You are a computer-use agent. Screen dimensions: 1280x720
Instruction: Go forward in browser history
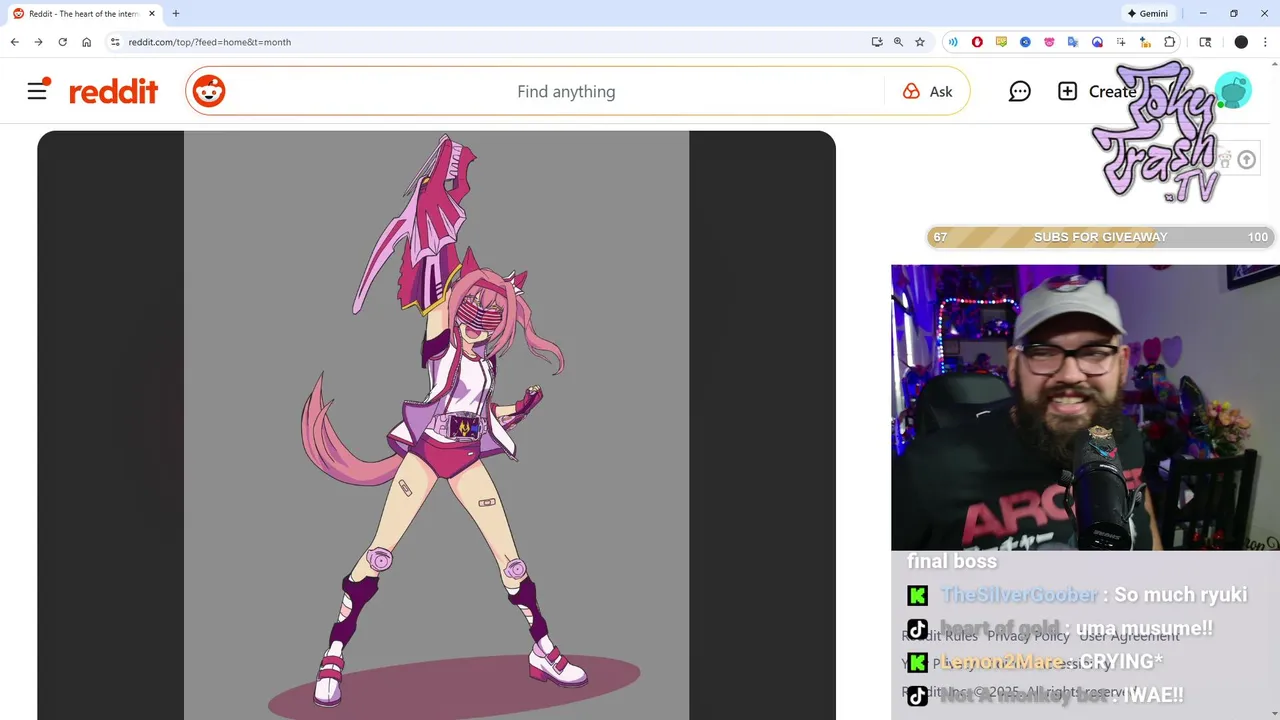pos(38,42)
